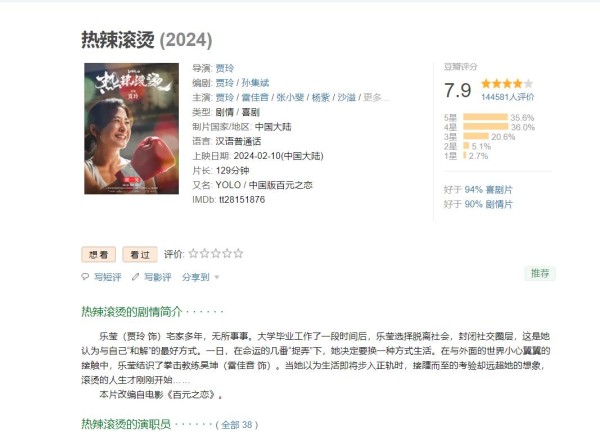The image size is (600, 437).
Task: Open director 贾玲's profile link
Action: pos(225,68)
